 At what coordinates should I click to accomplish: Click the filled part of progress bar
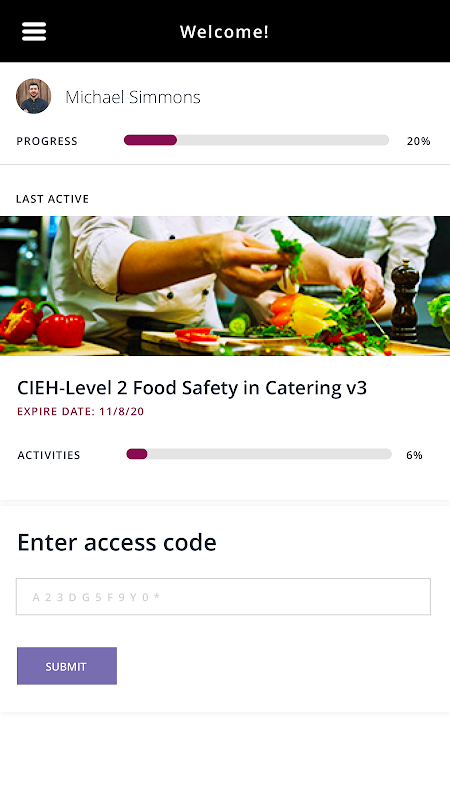(151, 140)
